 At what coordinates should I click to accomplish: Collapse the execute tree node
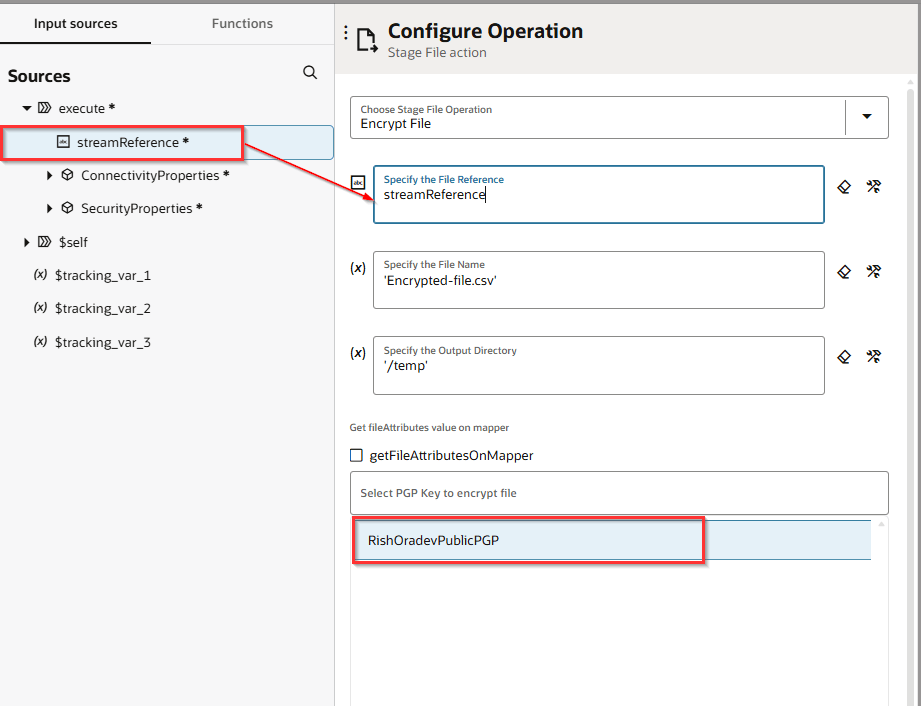pos(27,108)
